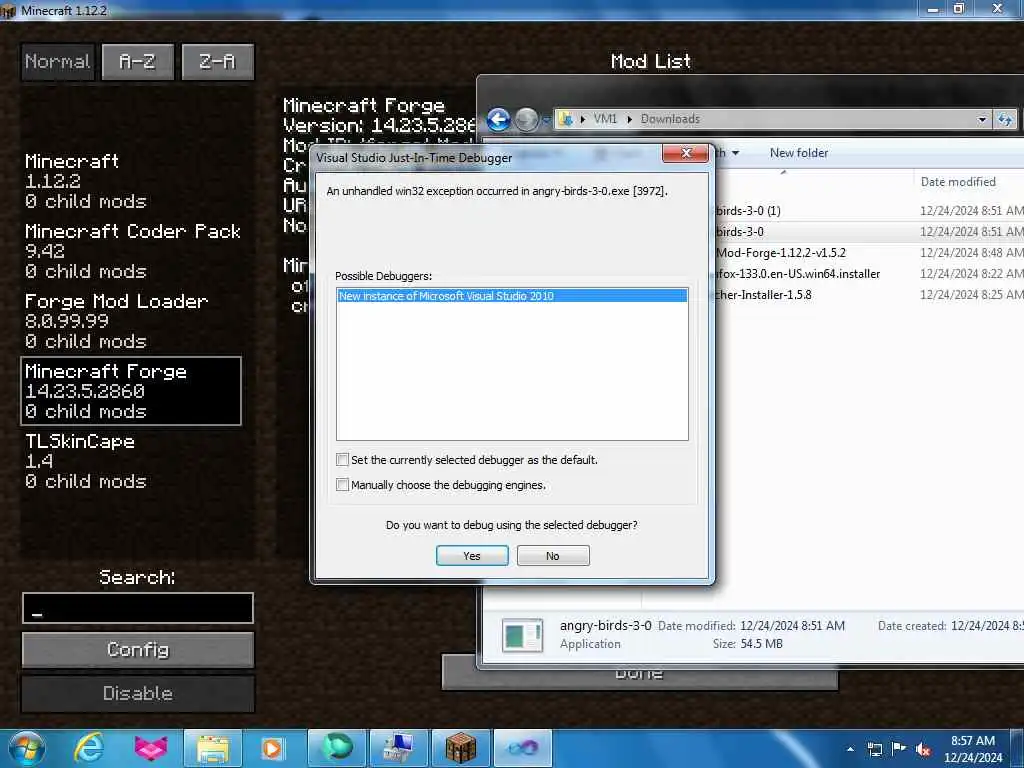Open the computer network taskbar app
The image size is (1024, 768).
[x=398, y=748]
